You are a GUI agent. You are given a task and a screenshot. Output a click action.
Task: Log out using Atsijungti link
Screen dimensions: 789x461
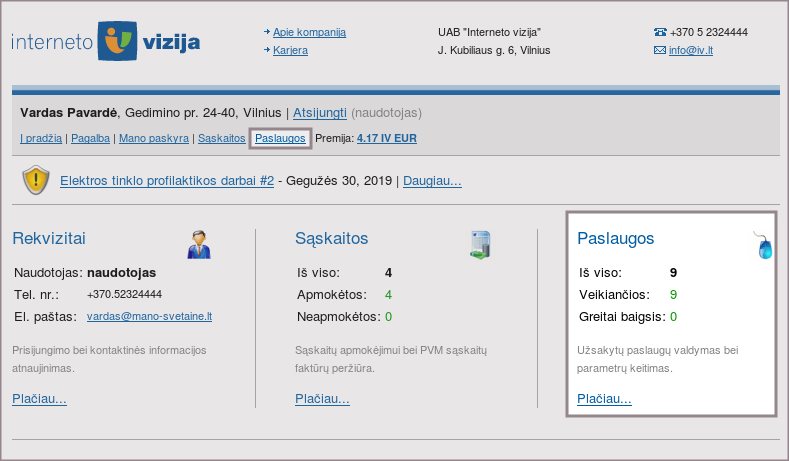[x=320, y=112]
